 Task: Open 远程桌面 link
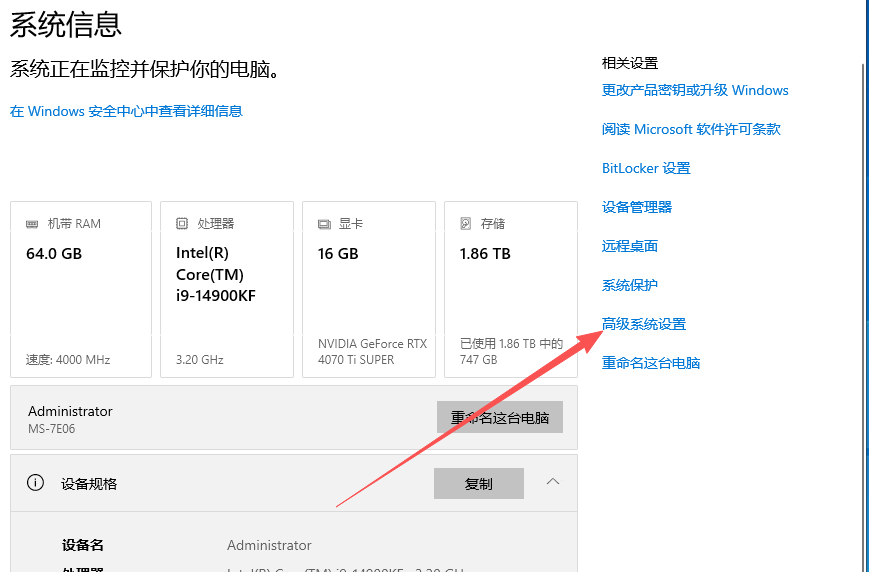630,246
